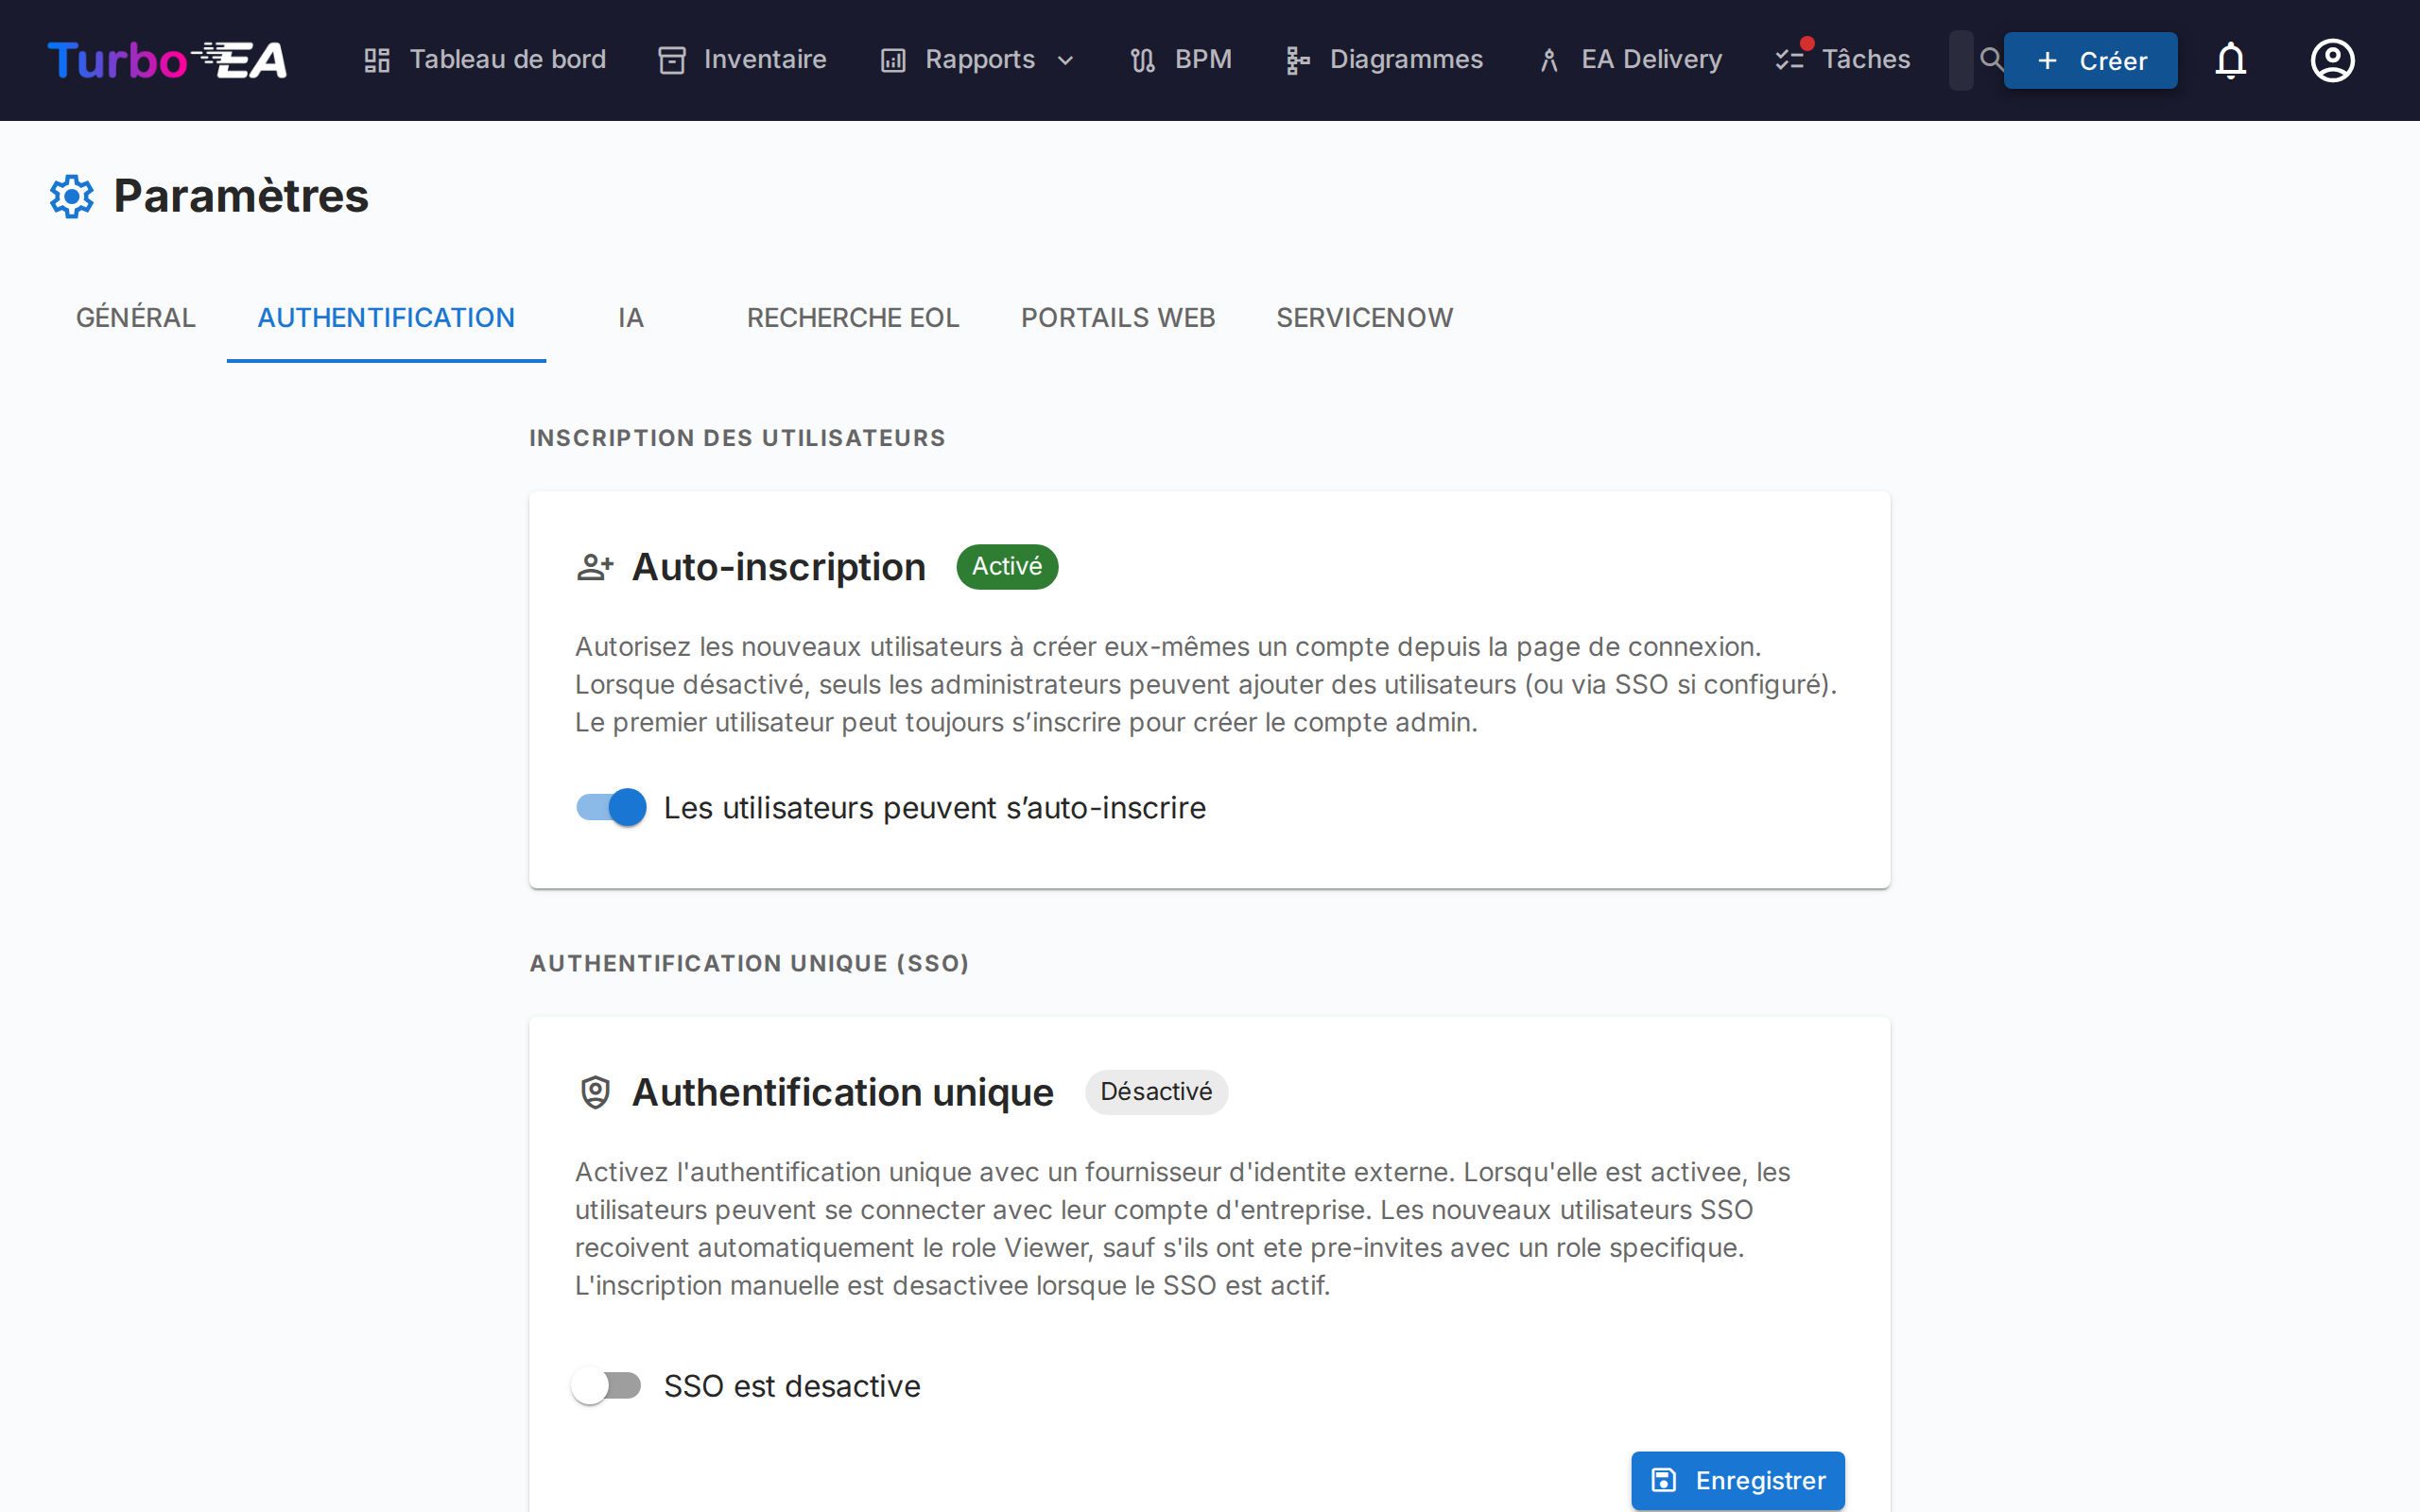
Task: Click the search magnifier icon
Action: (1991, 60)
